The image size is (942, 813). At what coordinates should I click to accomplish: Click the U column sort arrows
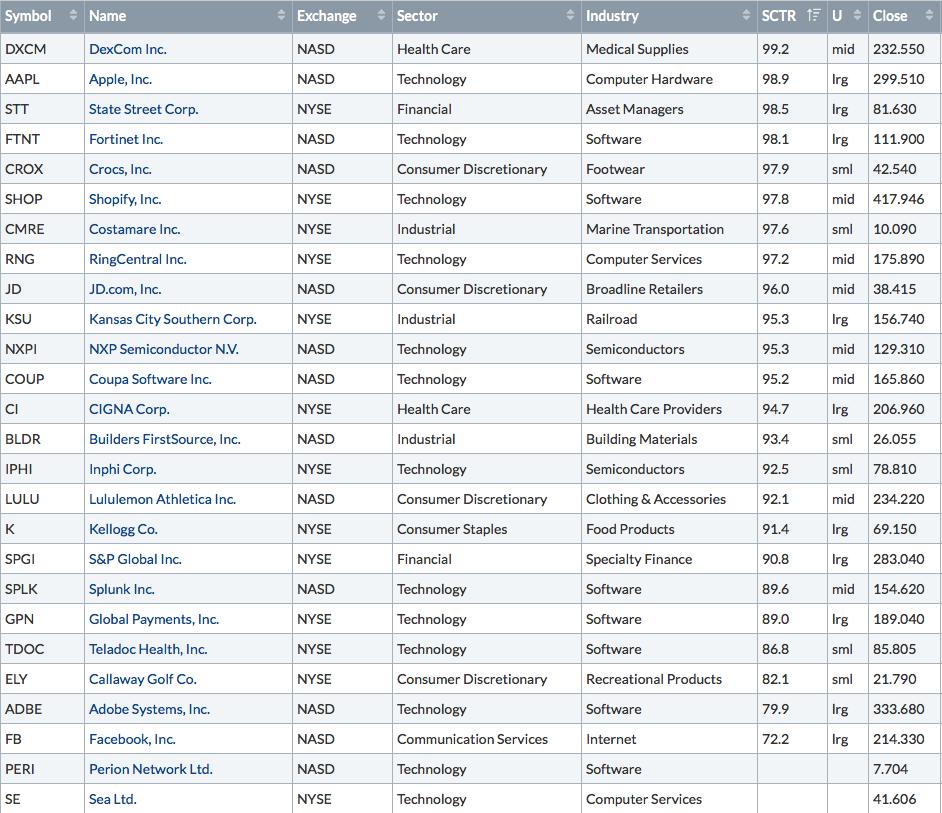(857, 15)
